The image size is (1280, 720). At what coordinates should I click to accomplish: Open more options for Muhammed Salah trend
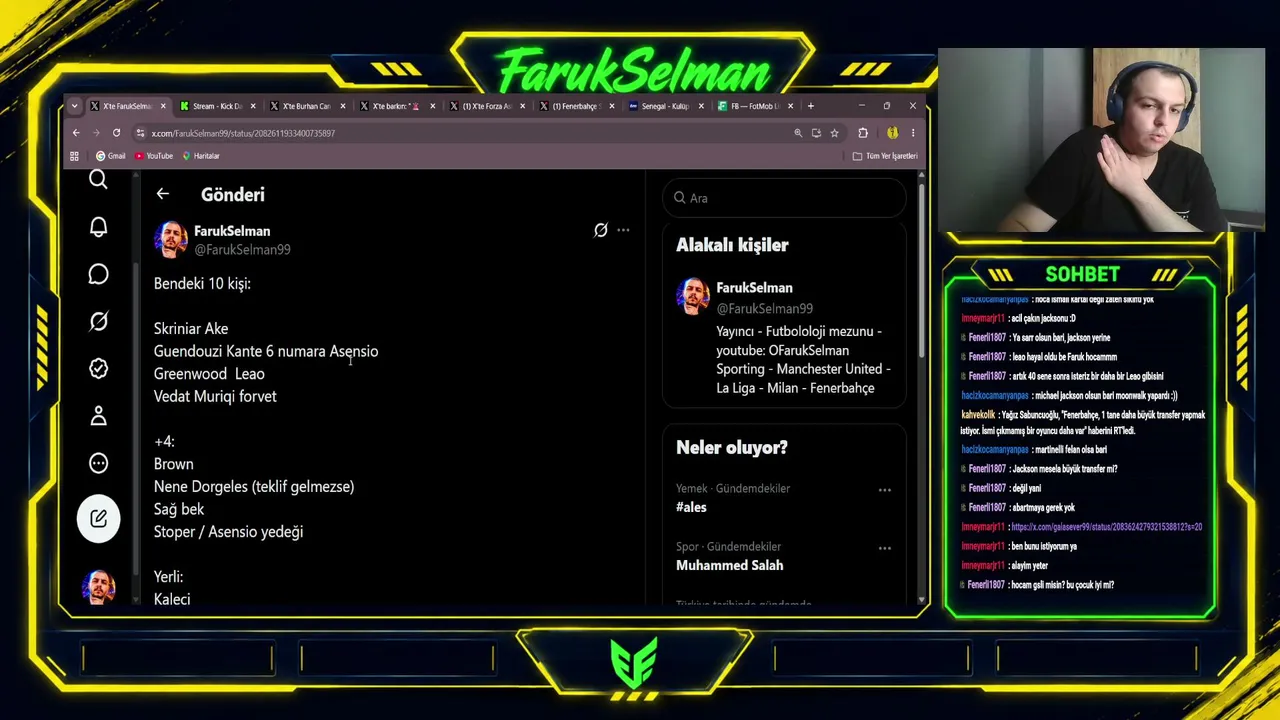884,548
